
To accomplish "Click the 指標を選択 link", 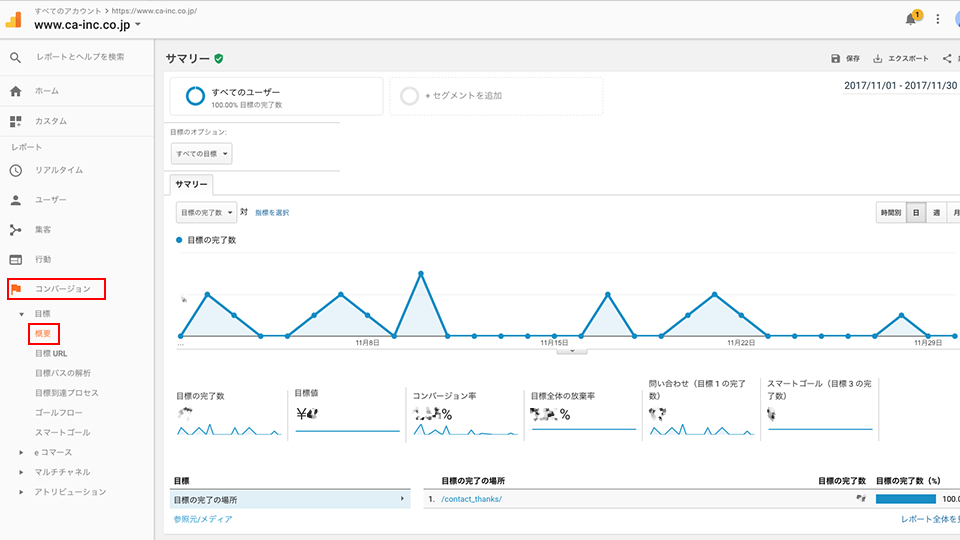I will coord(272,213).
